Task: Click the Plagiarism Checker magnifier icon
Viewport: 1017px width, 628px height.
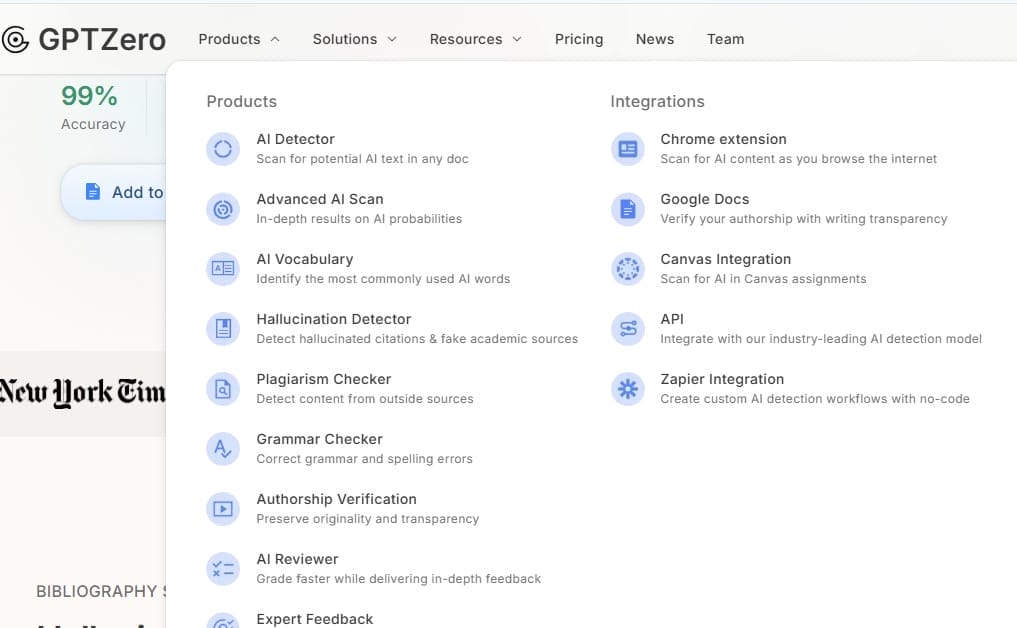Action: point(222,389)
